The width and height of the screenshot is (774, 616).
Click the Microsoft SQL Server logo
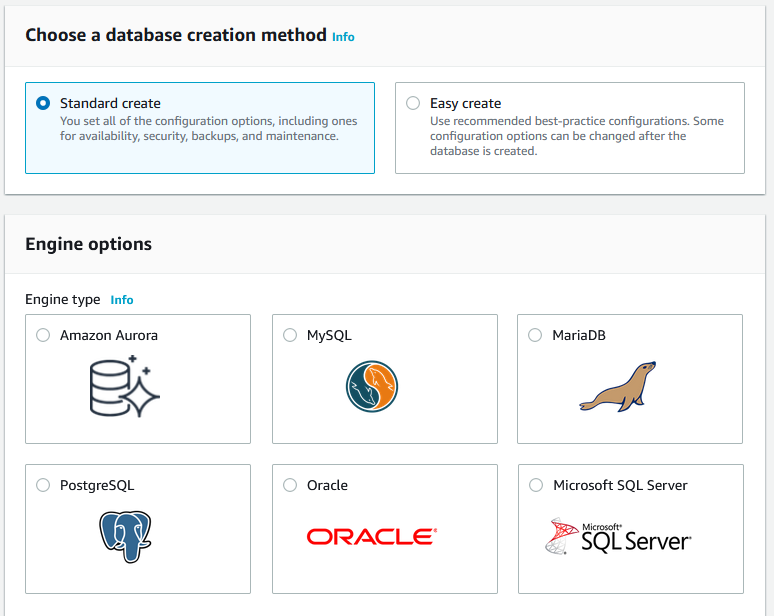point(618,537)
